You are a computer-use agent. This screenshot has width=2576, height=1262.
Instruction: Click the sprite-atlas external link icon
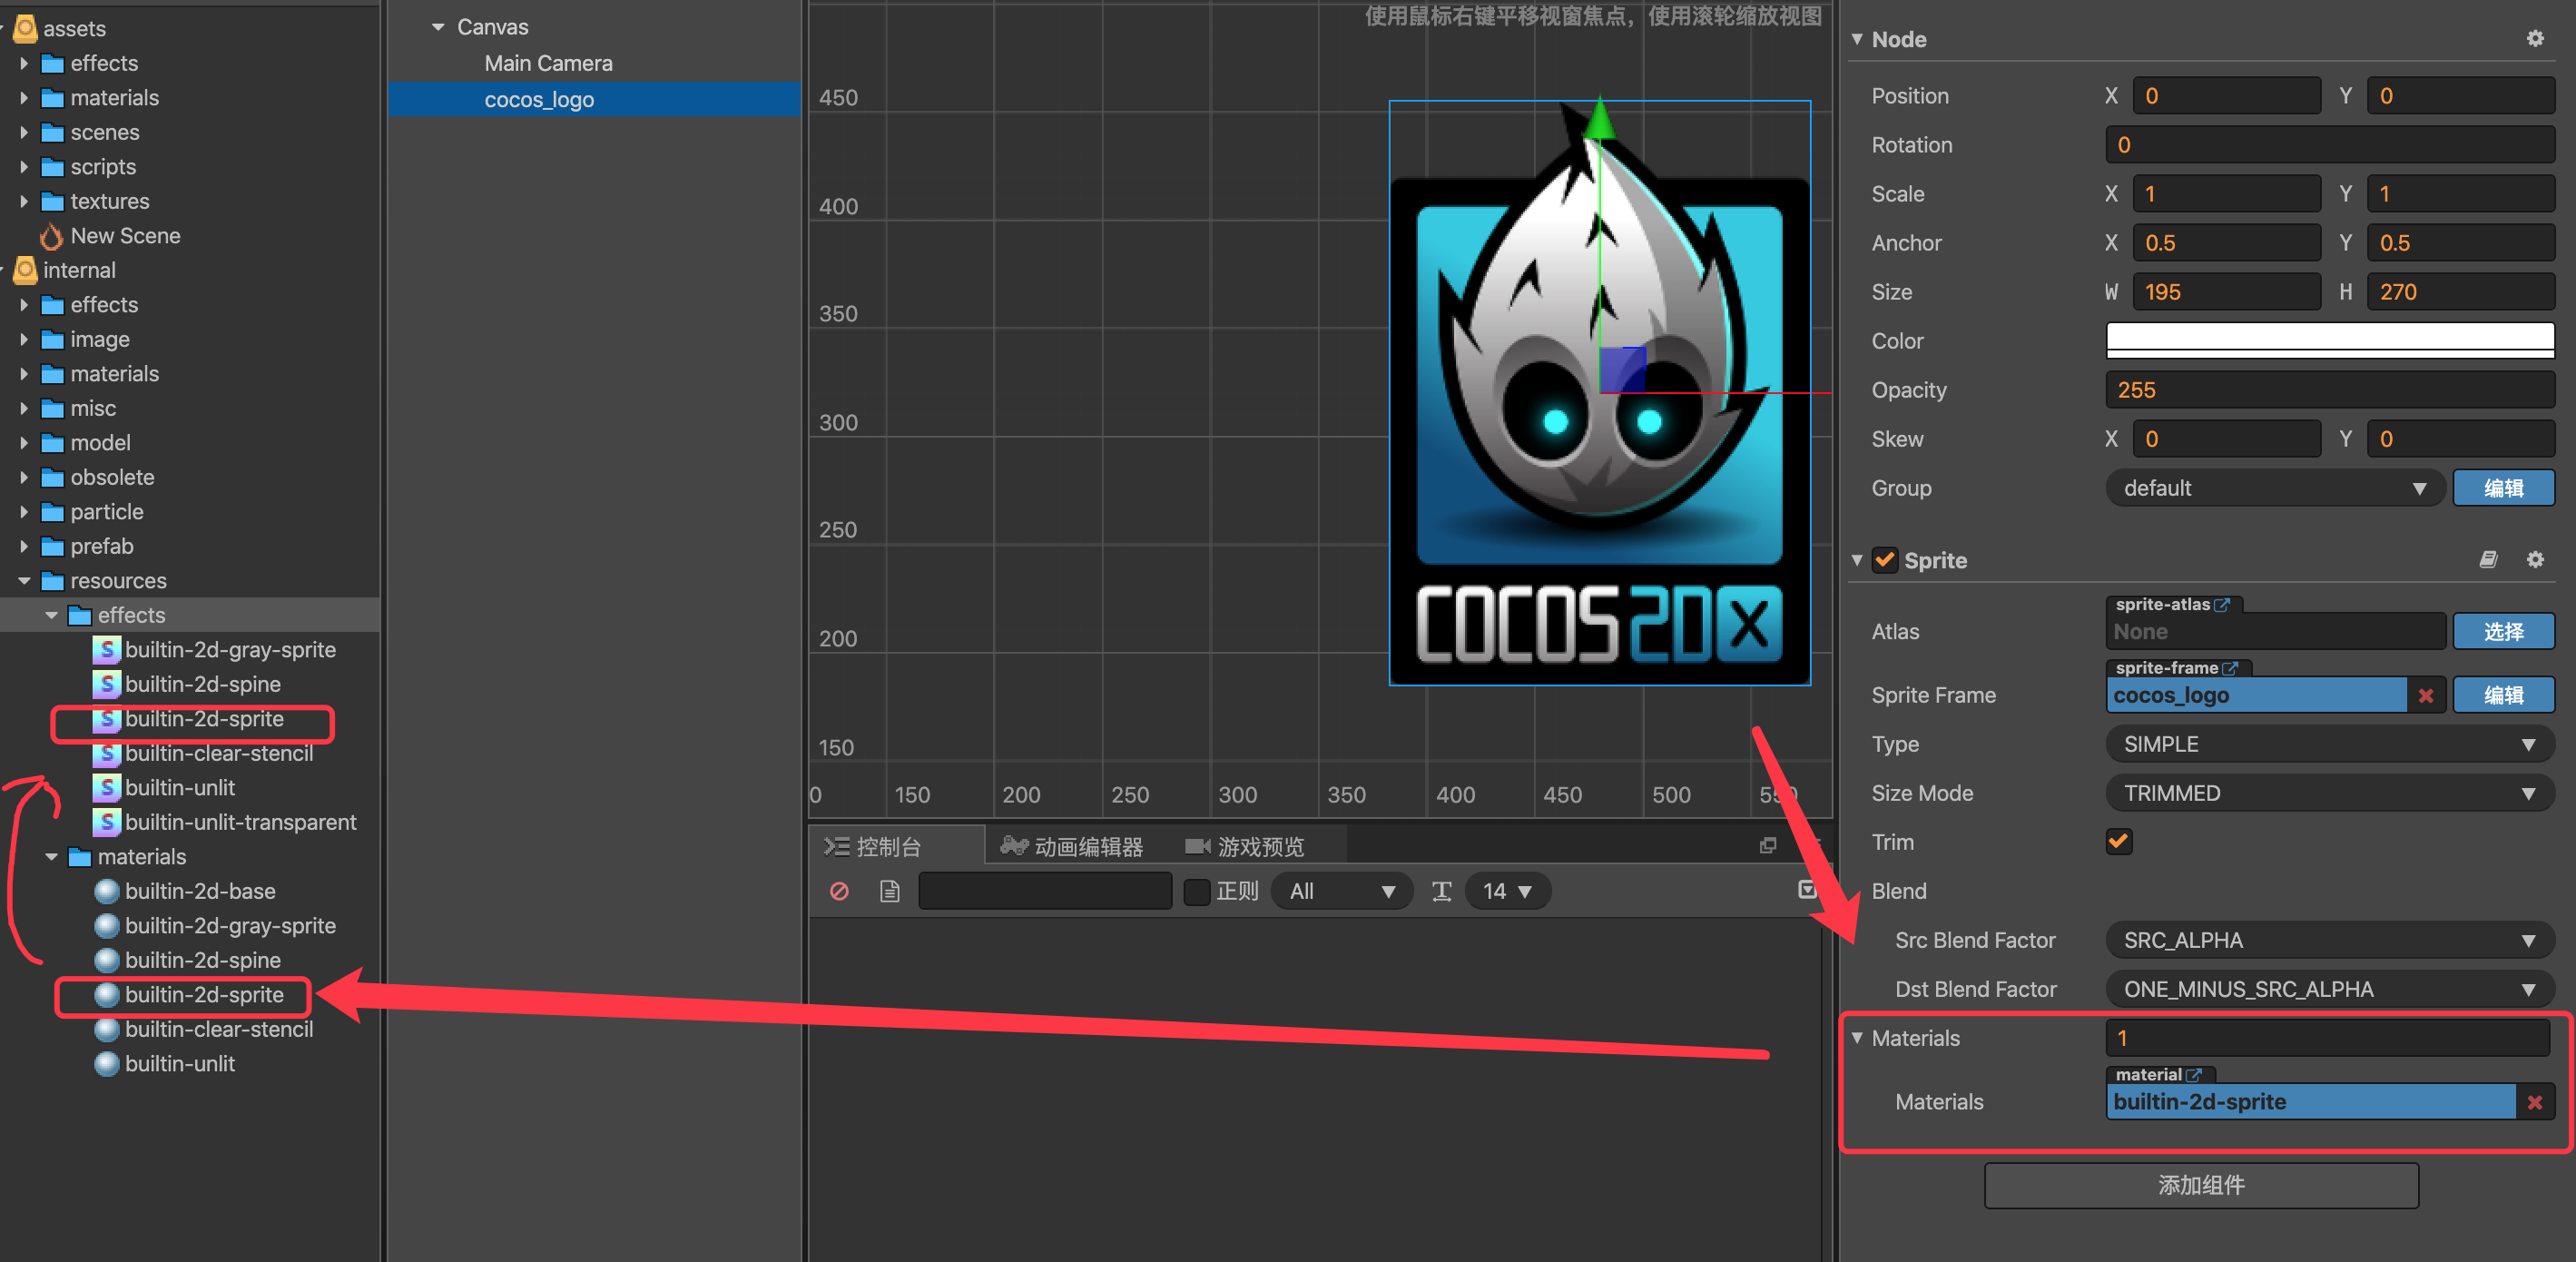[2222, 604]
